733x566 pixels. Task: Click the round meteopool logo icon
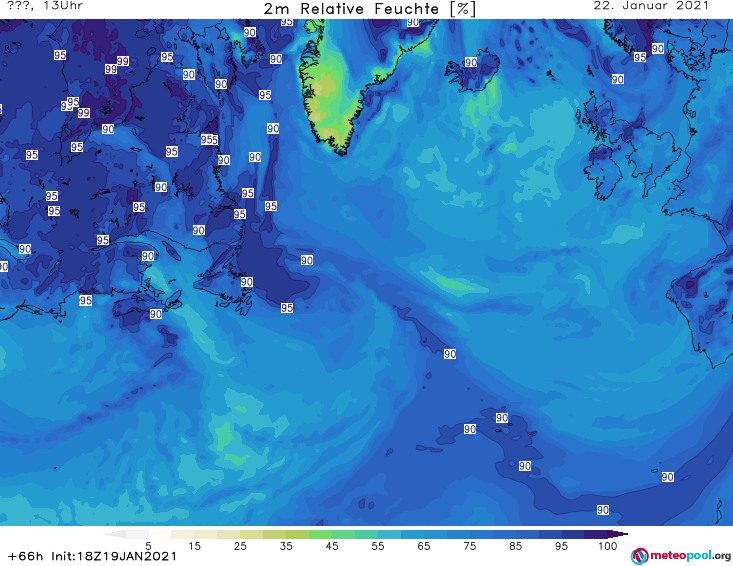coord(639,556)
